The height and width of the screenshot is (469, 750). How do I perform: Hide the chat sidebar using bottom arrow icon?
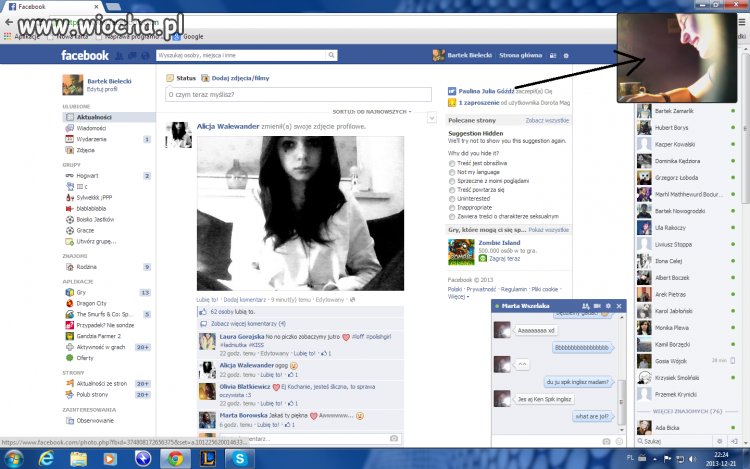pyautogui.click(x=734, y=441)
